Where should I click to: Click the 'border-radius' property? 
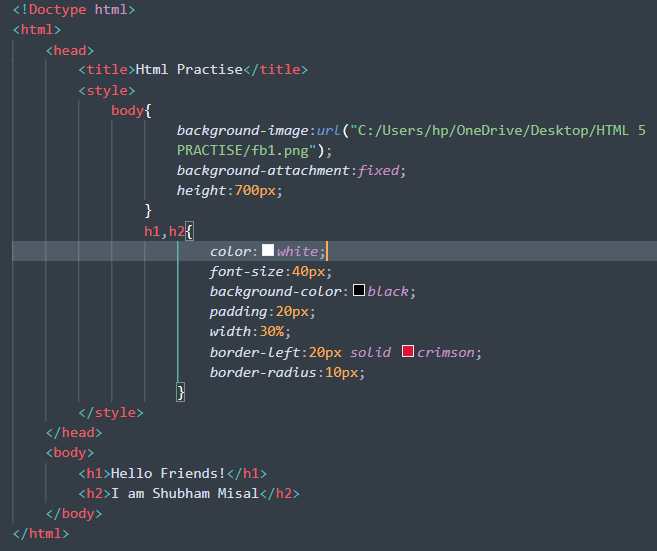[263, 373]
